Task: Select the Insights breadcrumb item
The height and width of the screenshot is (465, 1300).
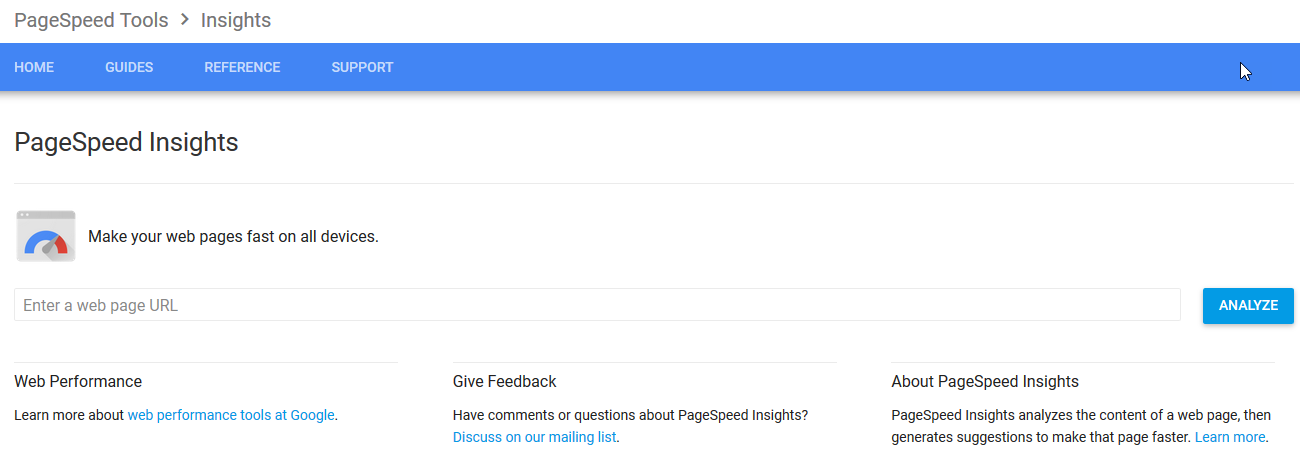Action: (x=236, y=20)
